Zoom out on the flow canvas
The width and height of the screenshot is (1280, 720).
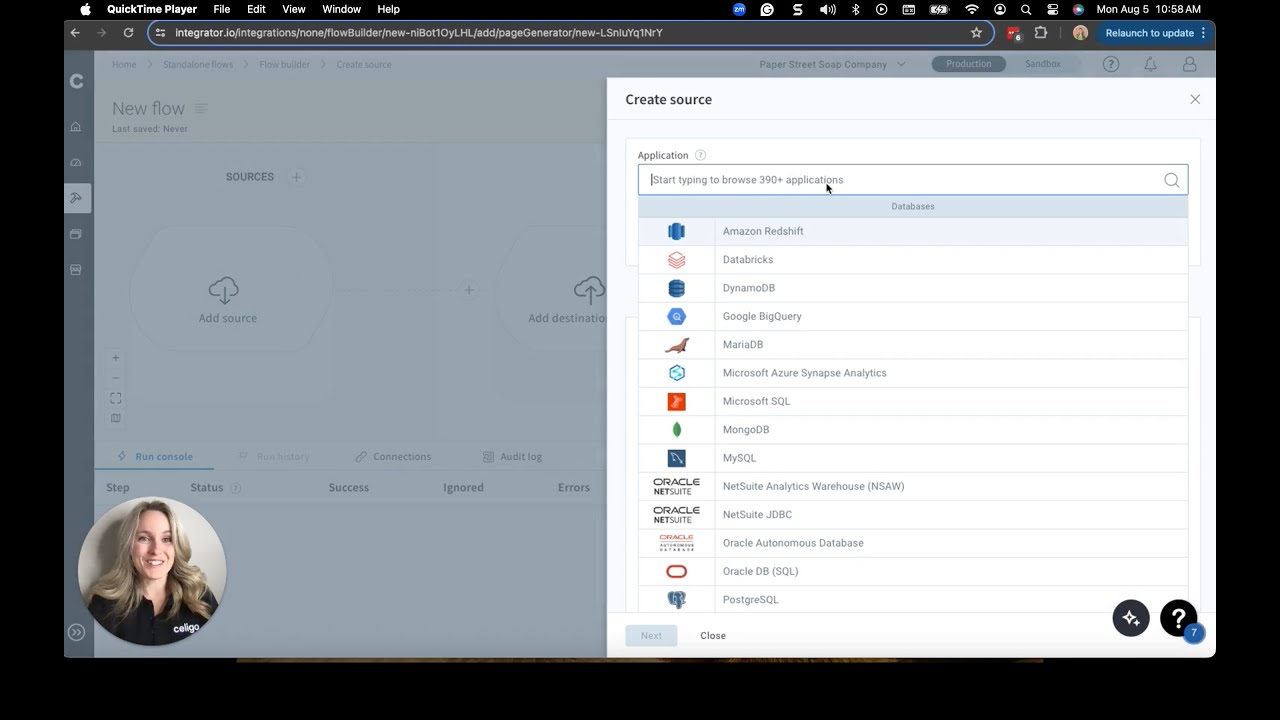[116, 378]
